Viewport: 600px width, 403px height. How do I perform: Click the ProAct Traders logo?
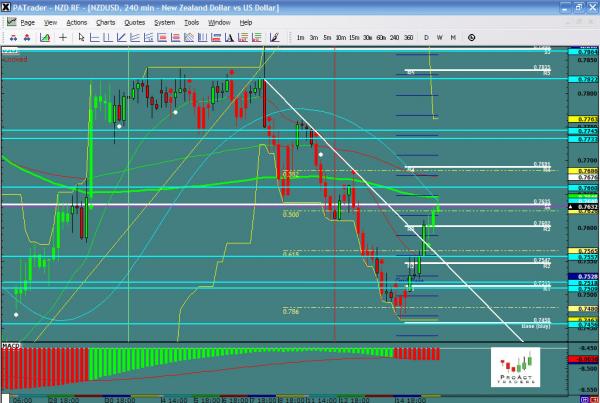click(514, 368)
